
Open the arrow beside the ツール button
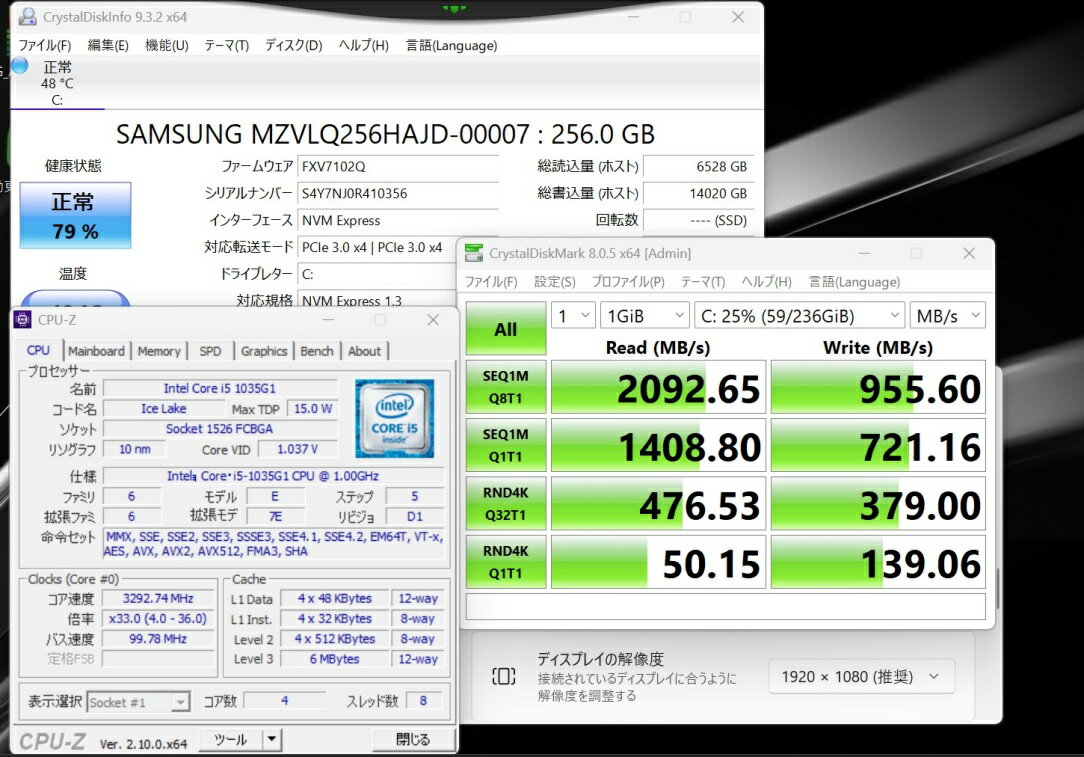(x=272, y=739)
